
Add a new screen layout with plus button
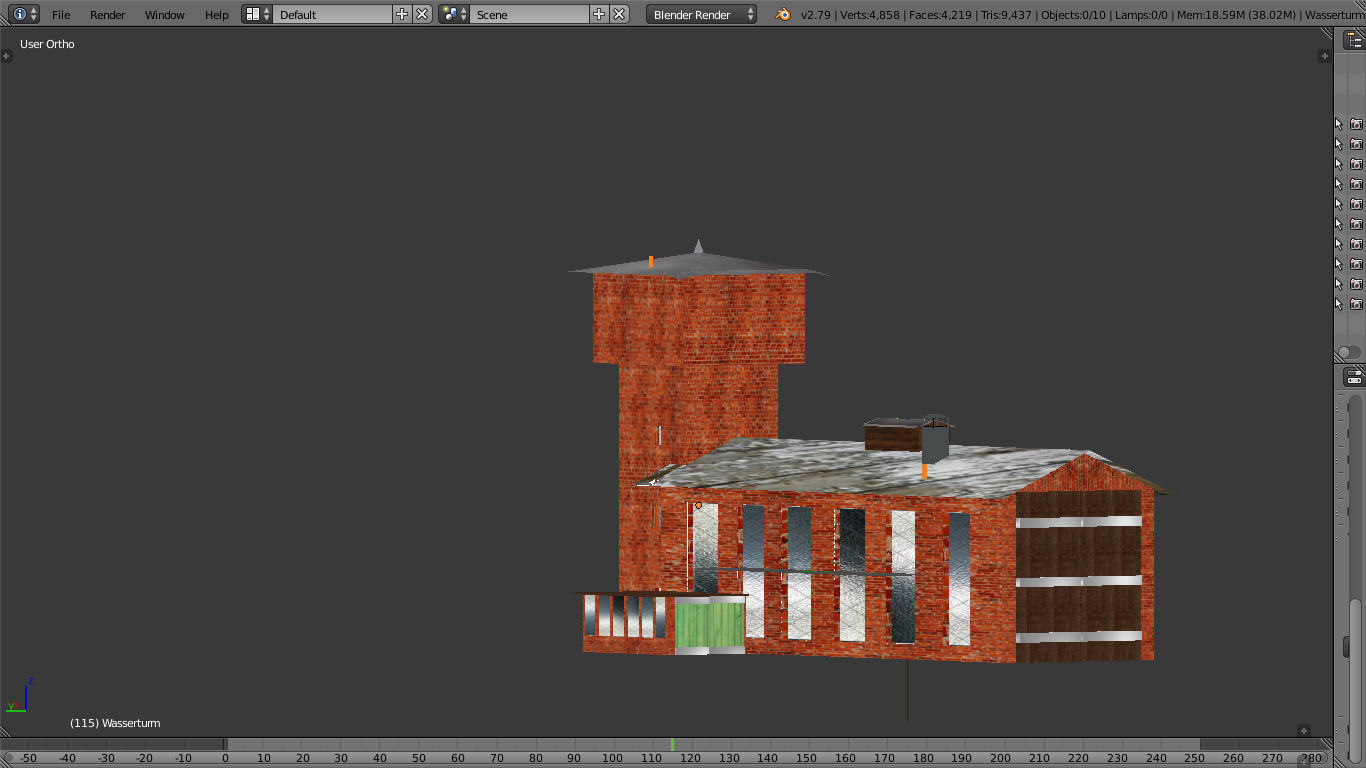[402, 14]
